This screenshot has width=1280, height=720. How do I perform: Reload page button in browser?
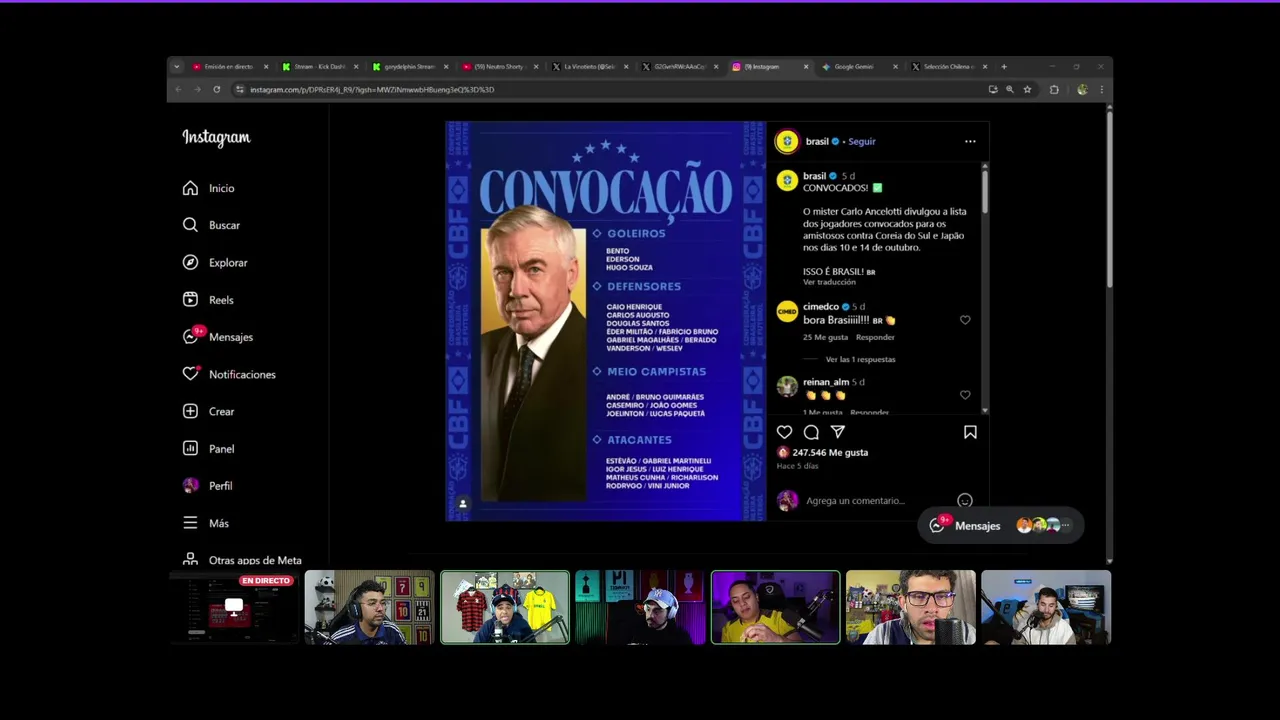(217, 90)
